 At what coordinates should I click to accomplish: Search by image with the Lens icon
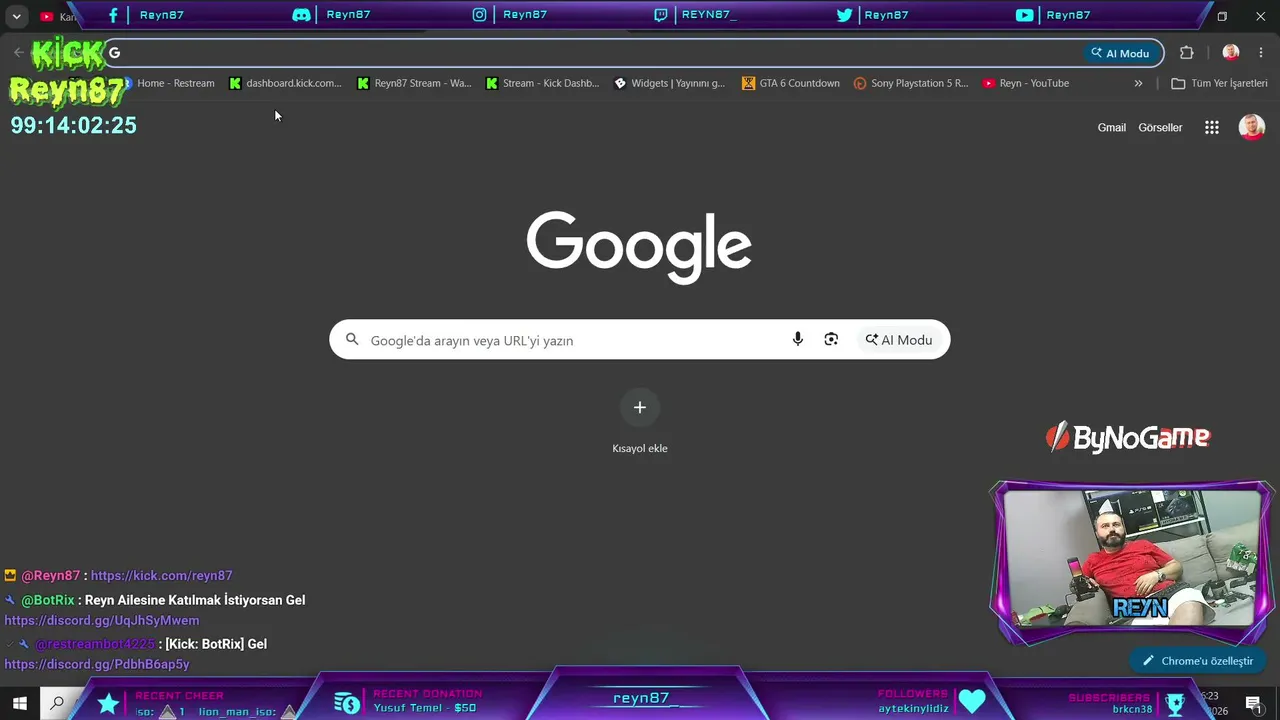831,340
